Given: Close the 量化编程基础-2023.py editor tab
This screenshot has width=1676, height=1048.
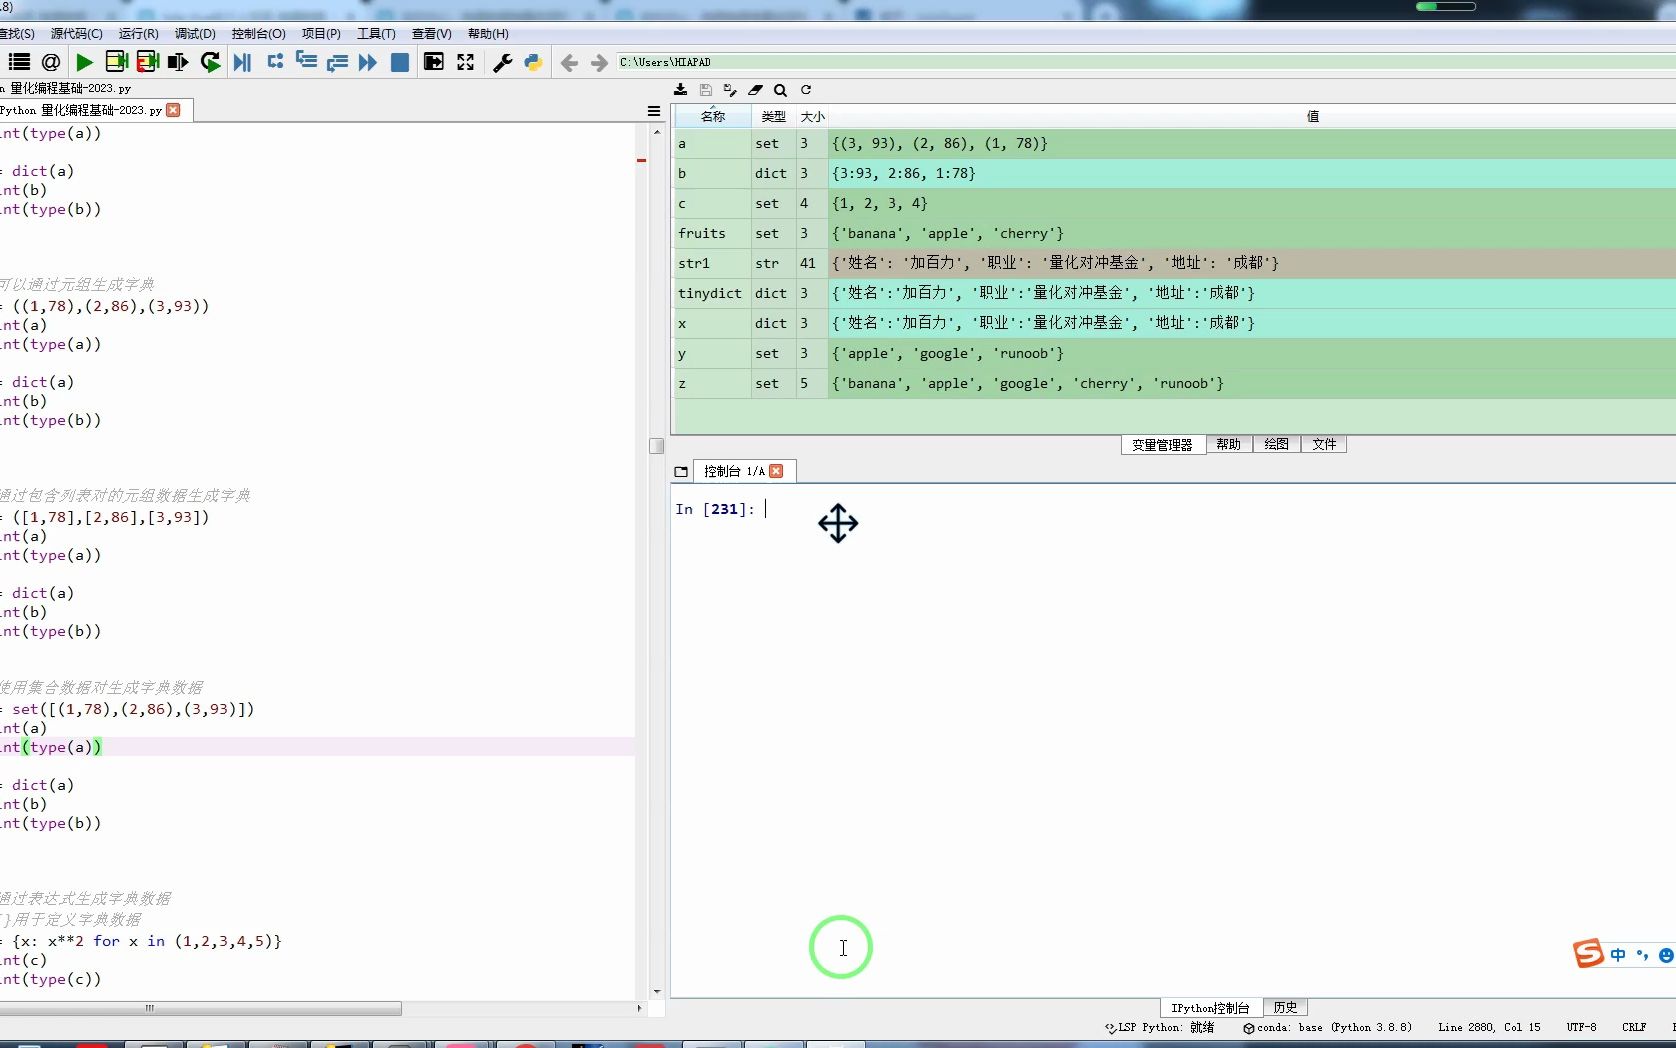Looking at the screenshot, I should (174, 110).
